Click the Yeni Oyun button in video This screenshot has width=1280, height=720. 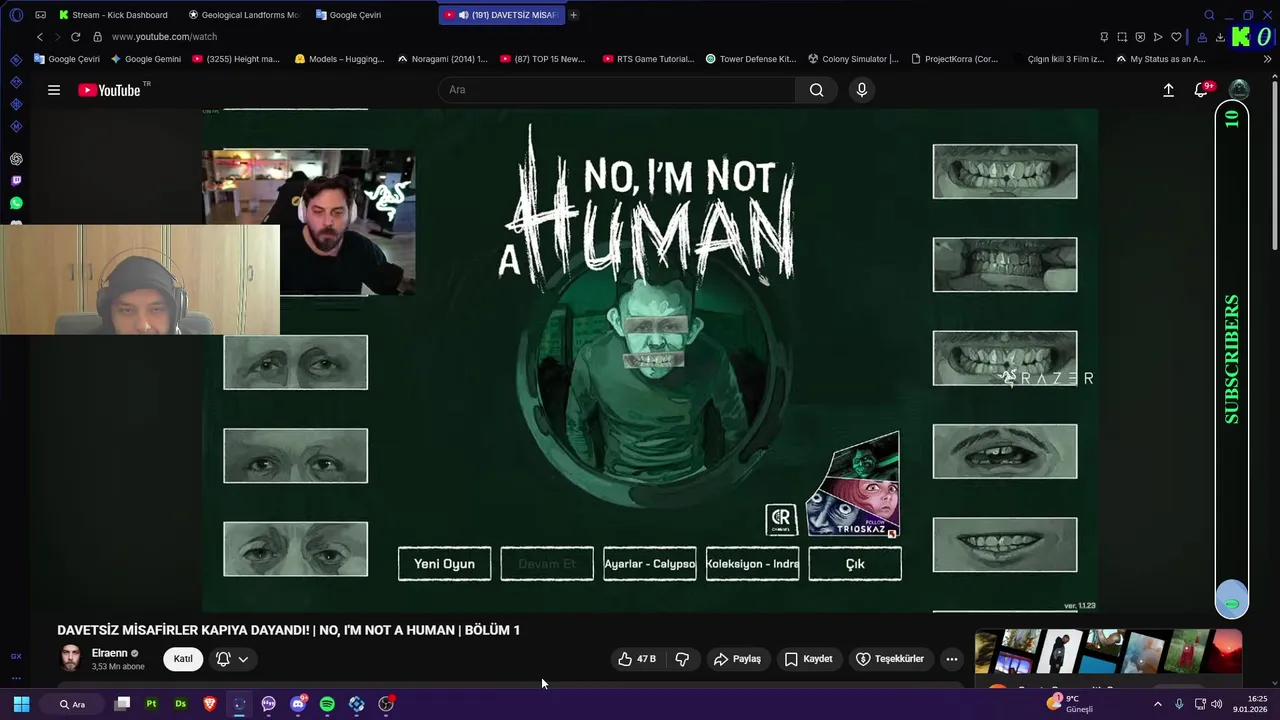pos(445,564)
